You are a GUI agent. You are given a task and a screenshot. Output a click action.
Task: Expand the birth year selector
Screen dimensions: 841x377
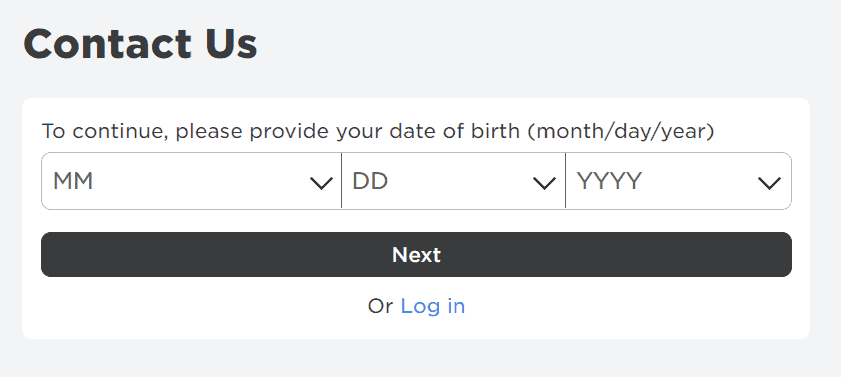(678, 181)
